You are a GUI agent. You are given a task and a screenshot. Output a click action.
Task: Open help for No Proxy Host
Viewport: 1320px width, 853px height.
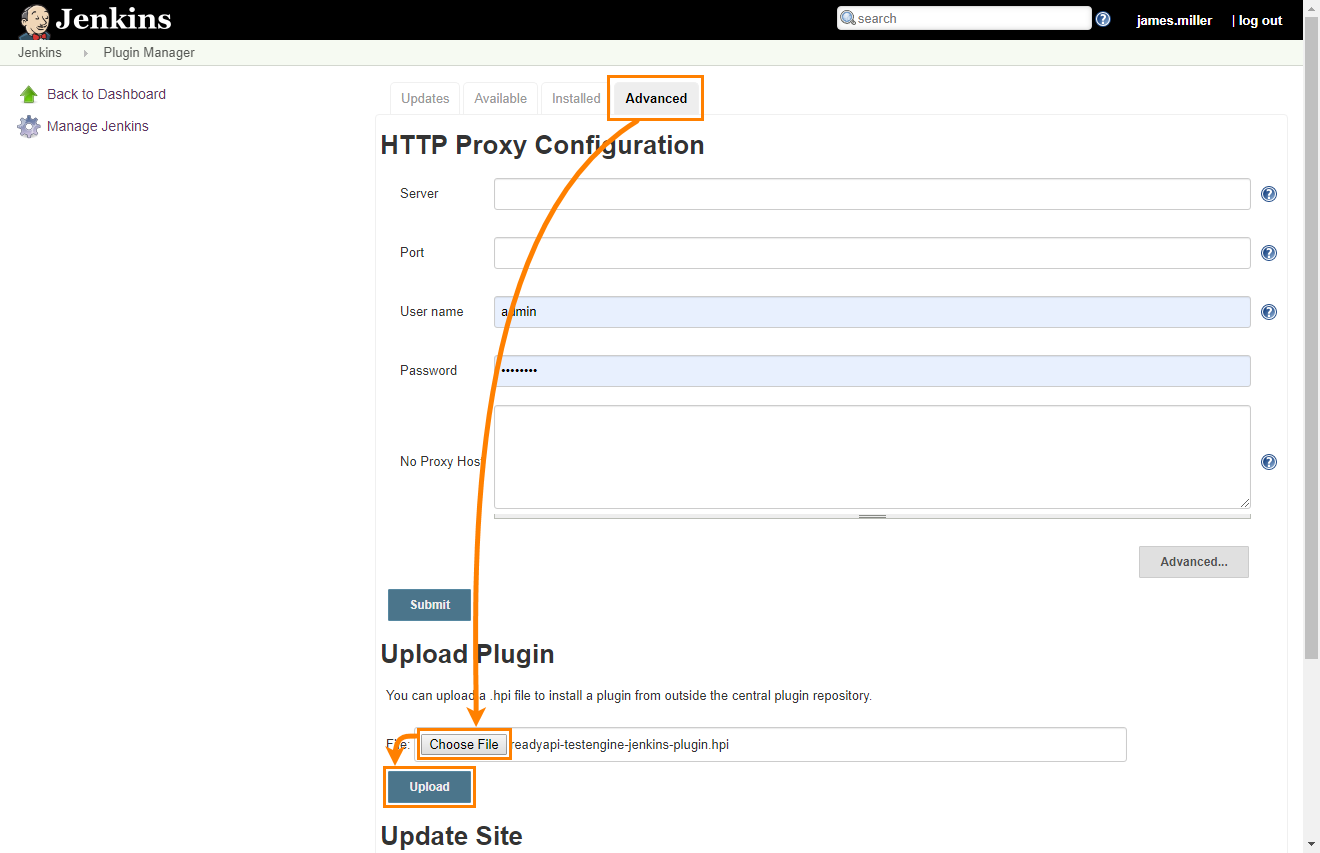1268,461
